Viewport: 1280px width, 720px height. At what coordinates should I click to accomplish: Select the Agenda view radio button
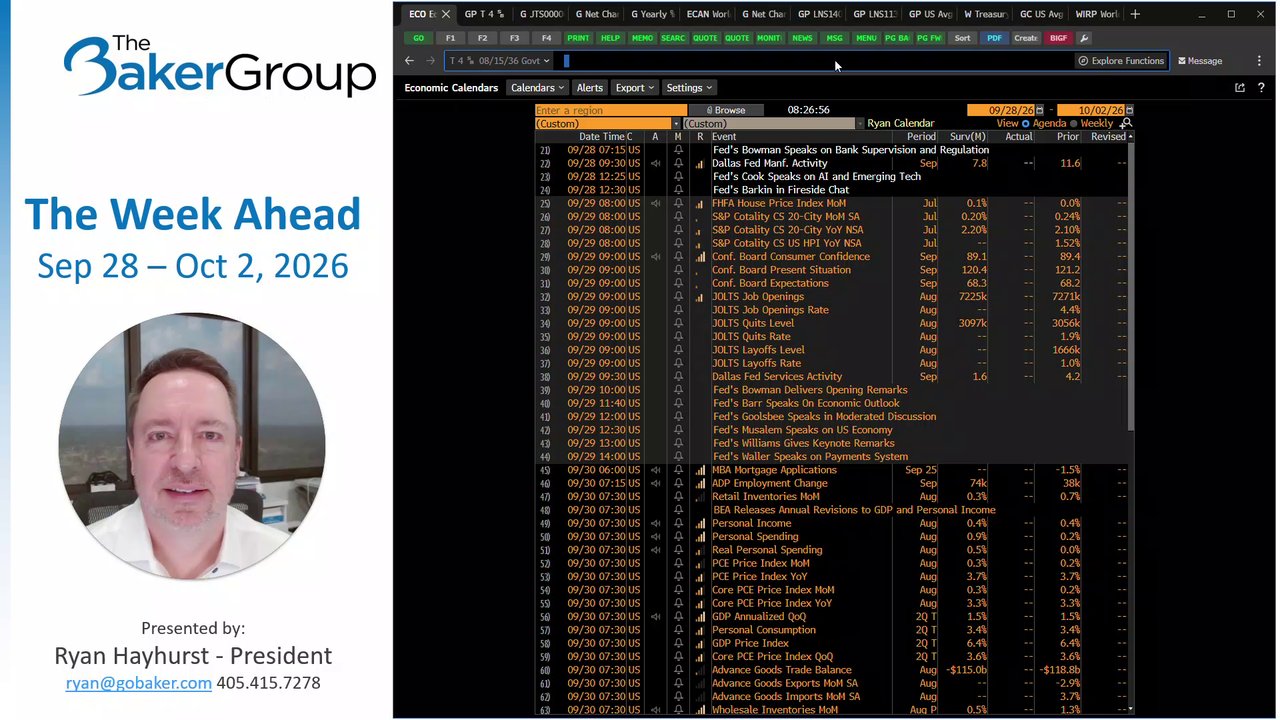coord(1026,124)
